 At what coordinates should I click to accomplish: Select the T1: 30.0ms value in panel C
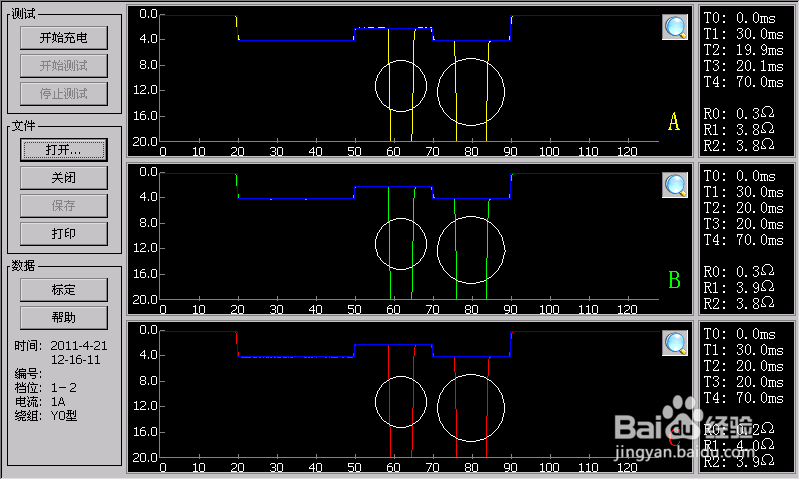click(x=743, y=350)
